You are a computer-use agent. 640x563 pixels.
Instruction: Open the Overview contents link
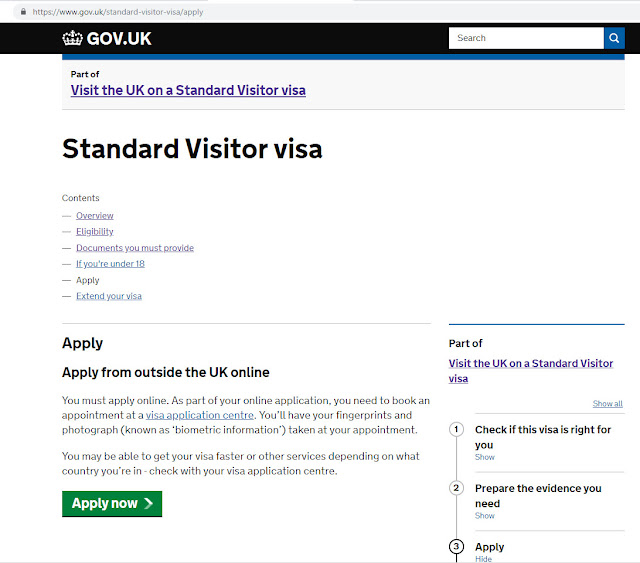click(x=95, y=216)
